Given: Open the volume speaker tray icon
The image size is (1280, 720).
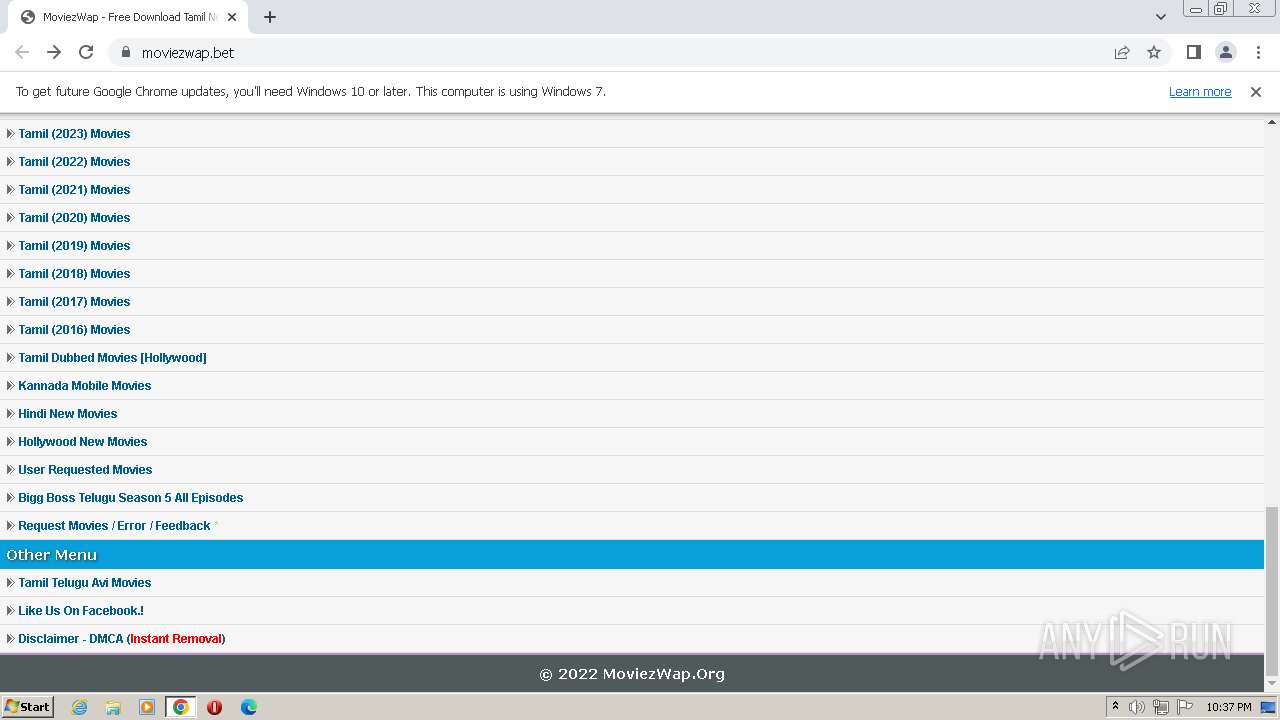Looking at the screenshot, I should click(x=1137, y=707).
